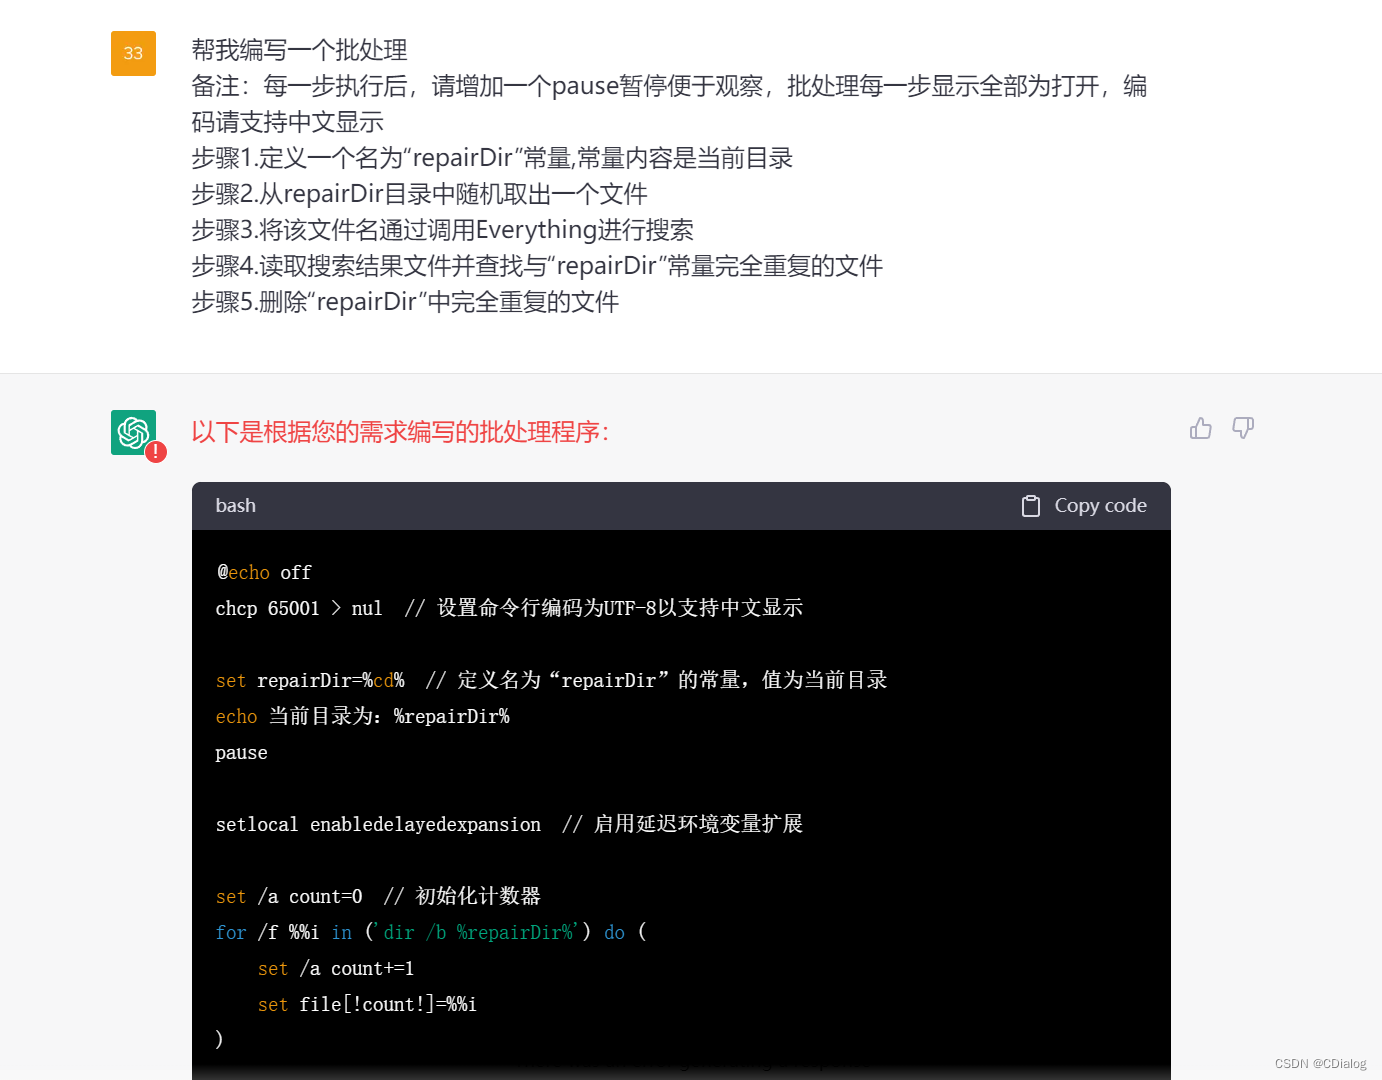Click the 'set /a count+=1' line
Screen dimensions: 1382x1080
(x=336, y=968)
